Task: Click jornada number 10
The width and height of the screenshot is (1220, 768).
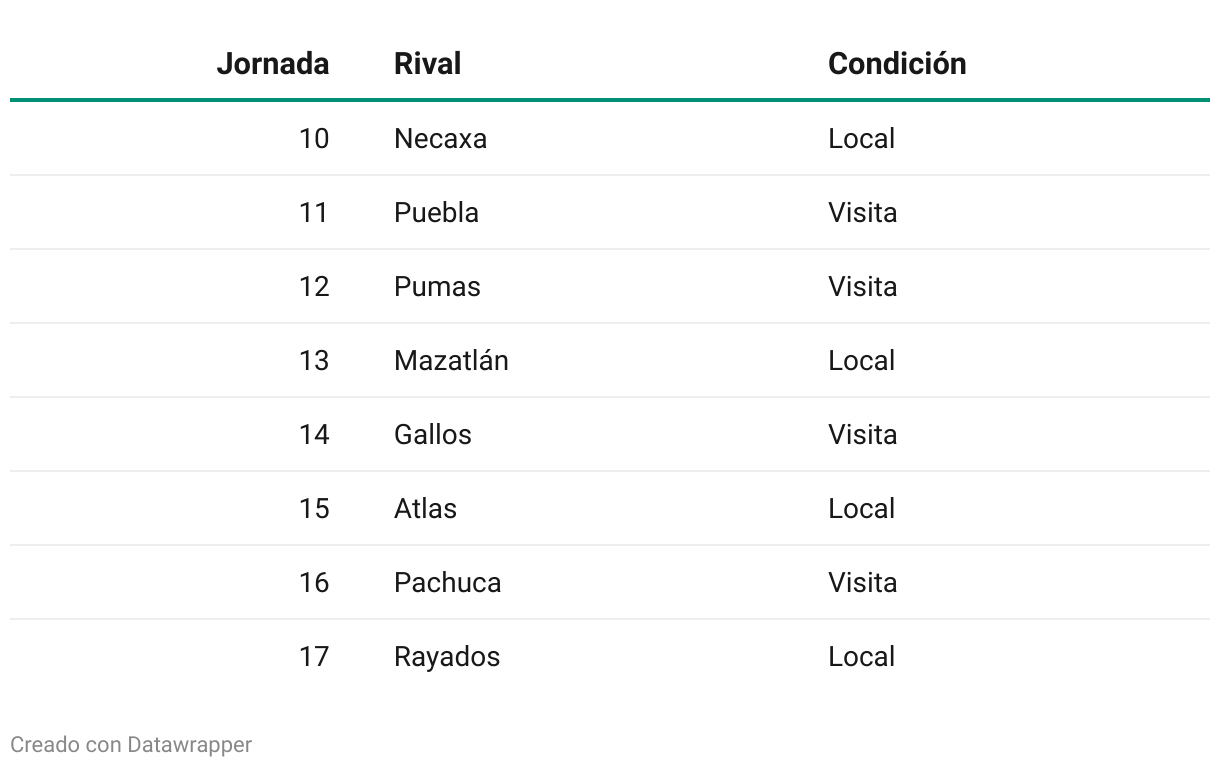Action: [313, 138]
